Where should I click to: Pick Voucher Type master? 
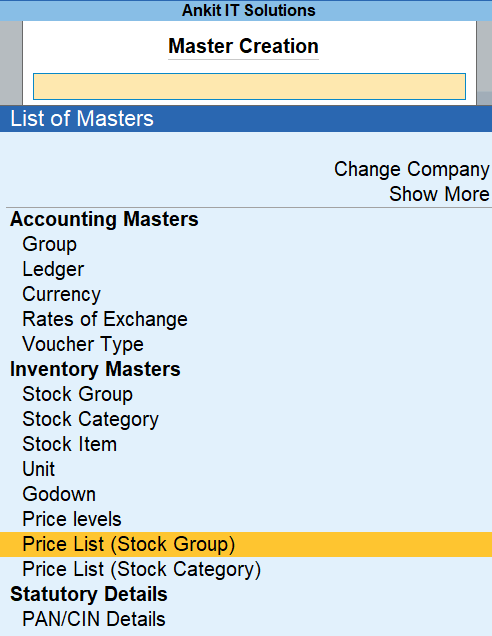[83, 344]
